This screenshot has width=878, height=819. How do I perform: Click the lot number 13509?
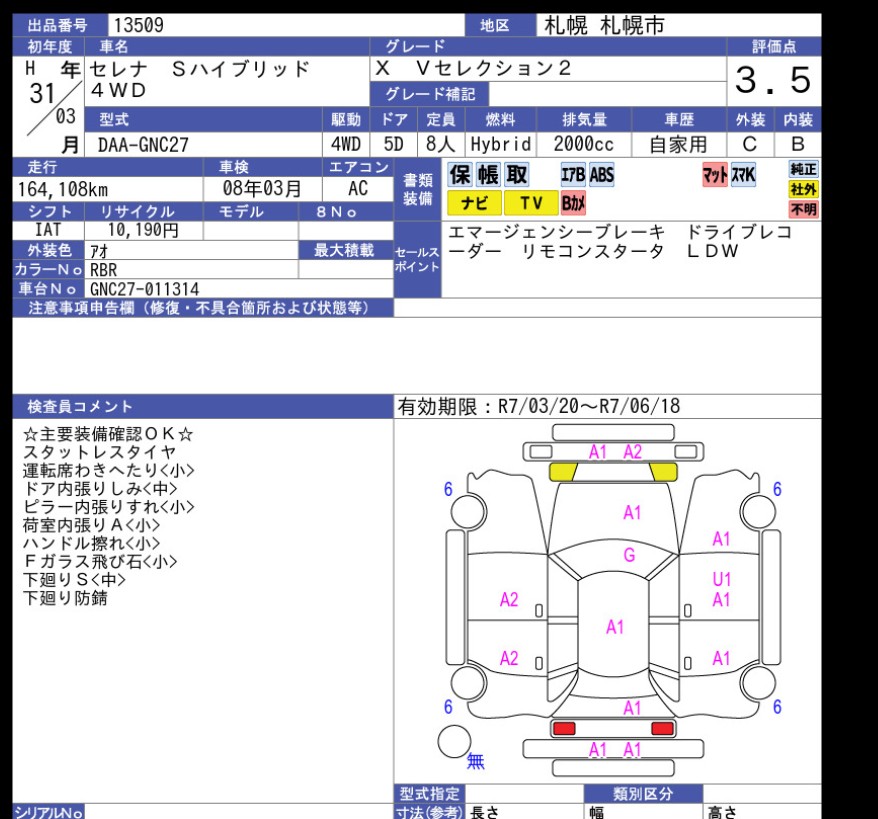139,25
